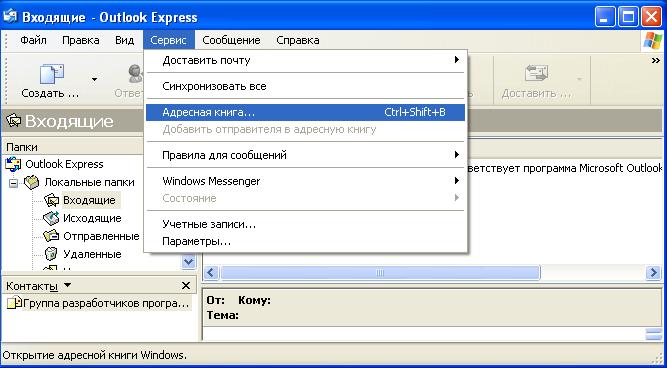This screenshot has height=368, width=667.
Task: Click the Outlook Express icon in tree
Action: click(13, 164)
